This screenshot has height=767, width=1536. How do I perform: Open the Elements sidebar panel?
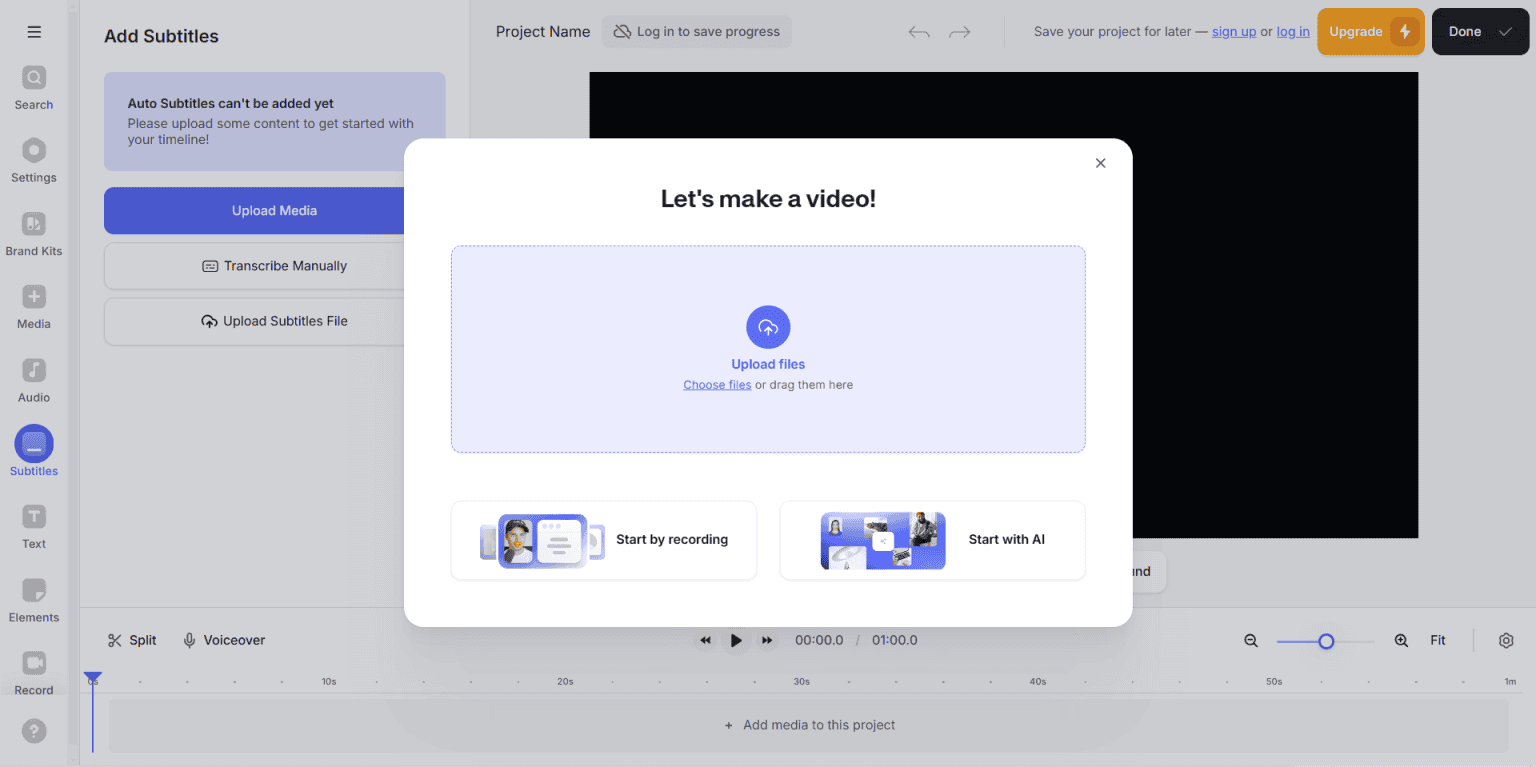(34, 600)
